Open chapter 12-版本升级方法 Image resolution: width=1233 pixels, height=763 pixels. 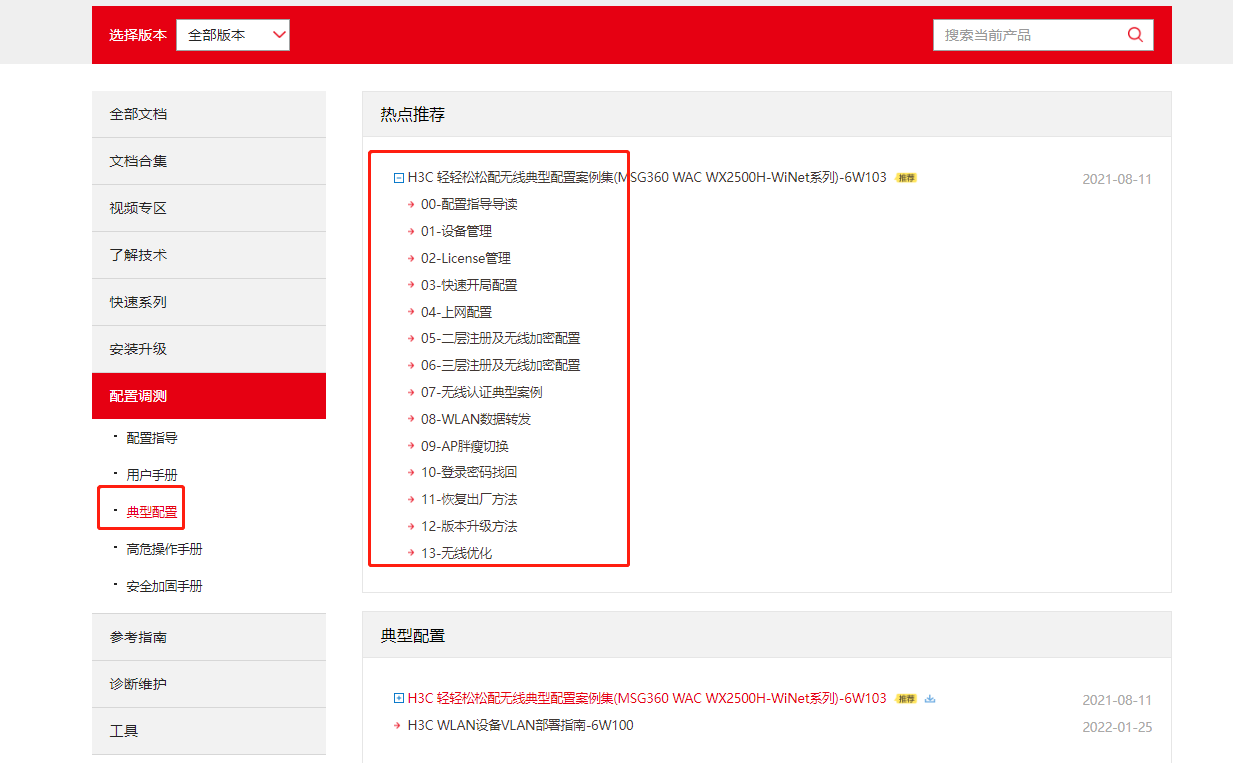click(x=469, y=526)
